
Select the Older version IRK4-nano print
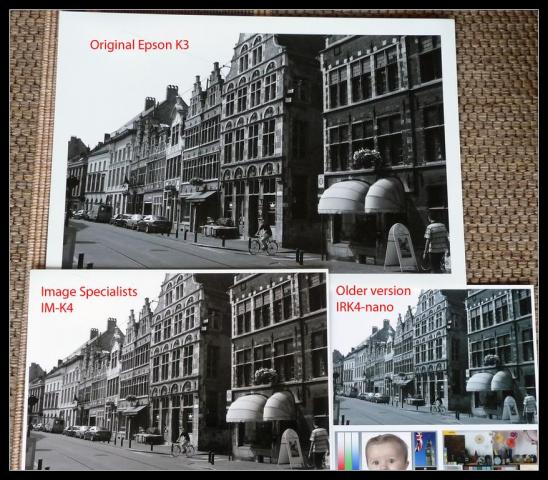click(434, 356)
